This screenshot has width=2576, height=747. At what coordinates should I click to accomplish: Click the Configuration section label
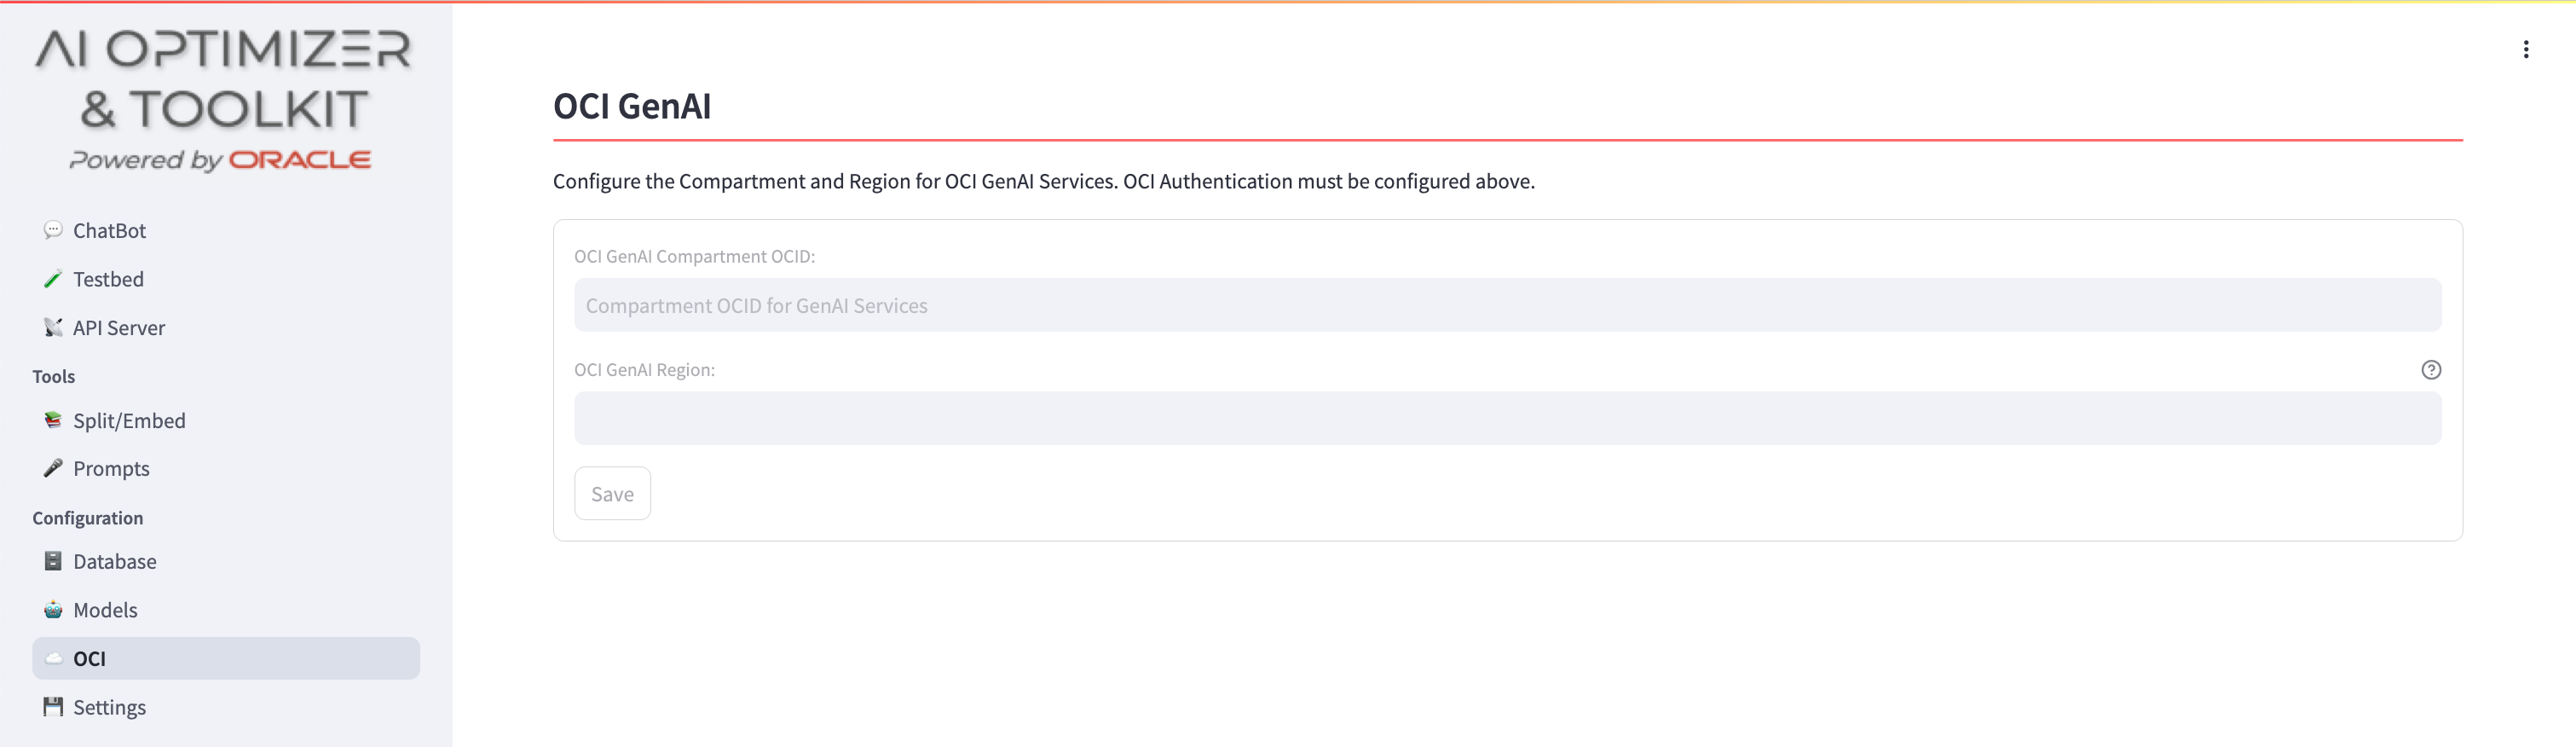point(88,518)
